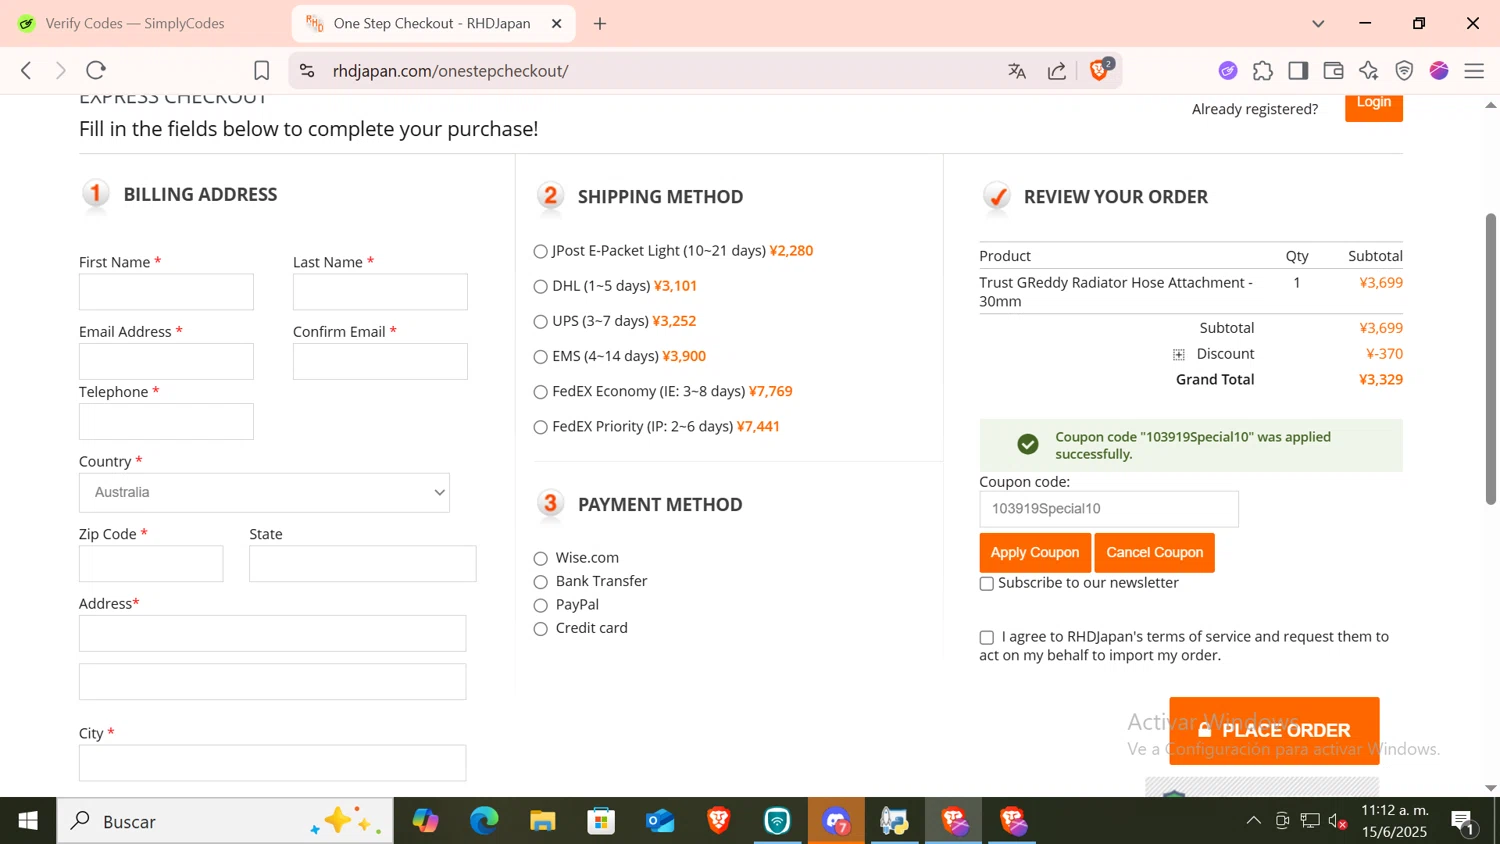This screenshot has width=1500, height=844.
Task: Open the Discord icon in taskbar
Action: click(836, 821)
